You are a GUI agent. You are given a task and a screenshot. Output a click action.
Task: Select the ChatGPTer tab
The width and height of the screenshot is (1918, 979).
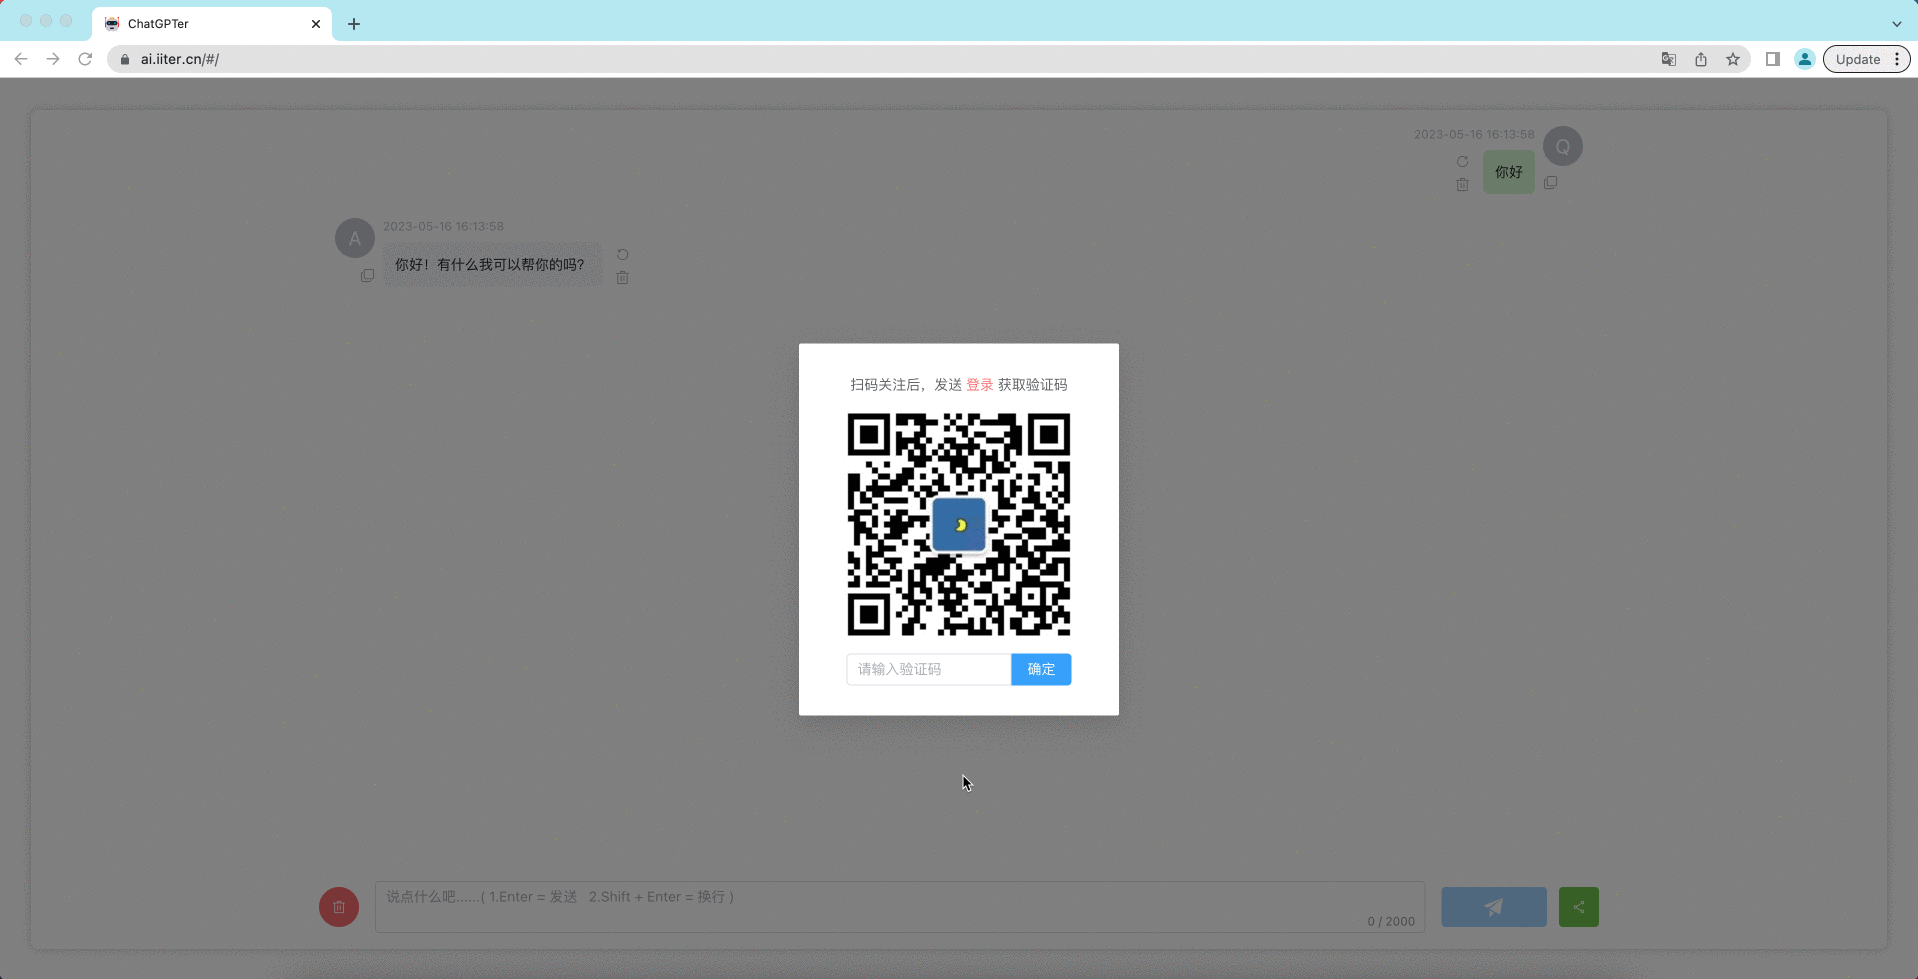[212, 24]
